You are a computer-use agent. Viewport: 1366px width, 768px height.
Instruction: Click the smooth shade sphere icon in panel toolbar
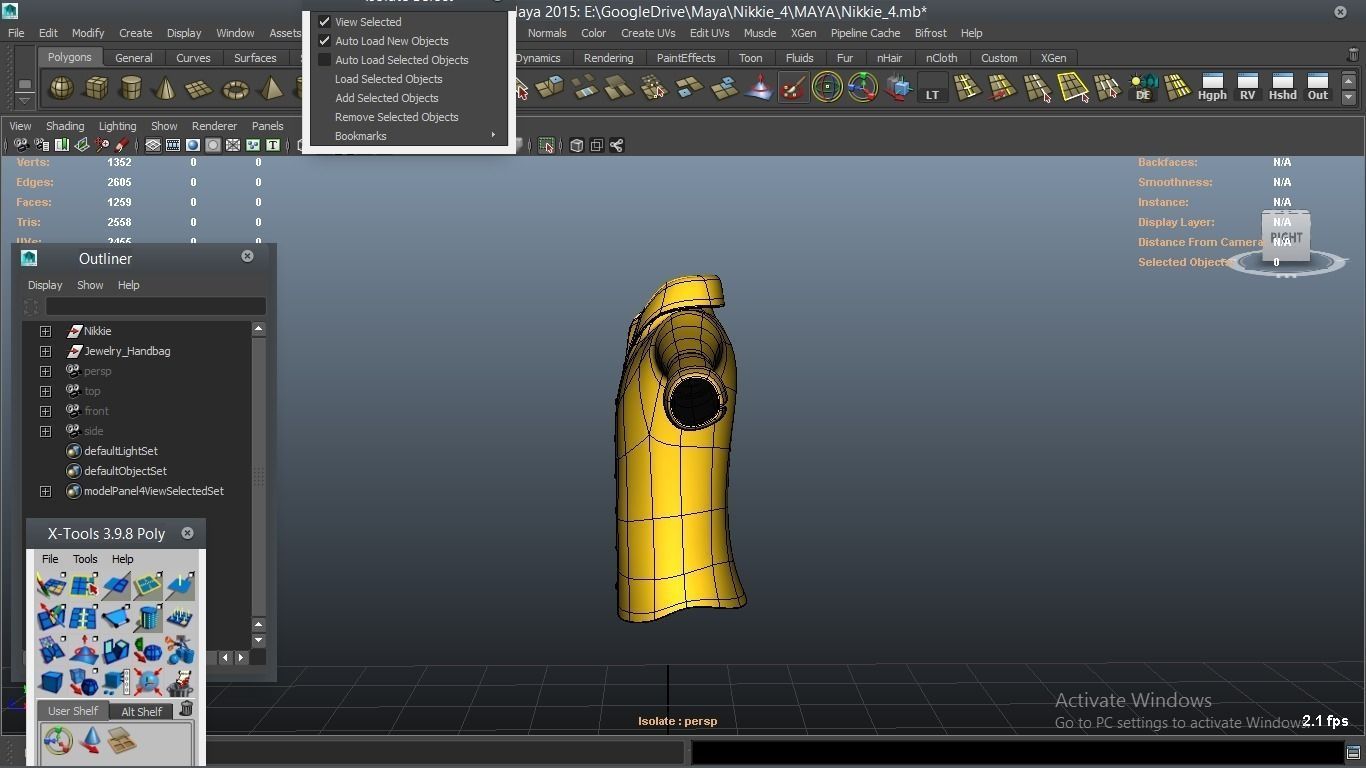pos(193,145)
